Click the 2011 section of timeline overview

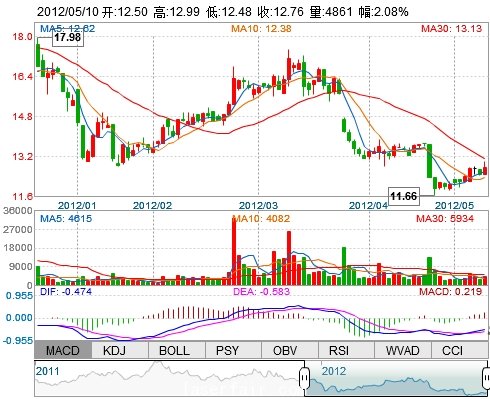[x=169, y=379]
